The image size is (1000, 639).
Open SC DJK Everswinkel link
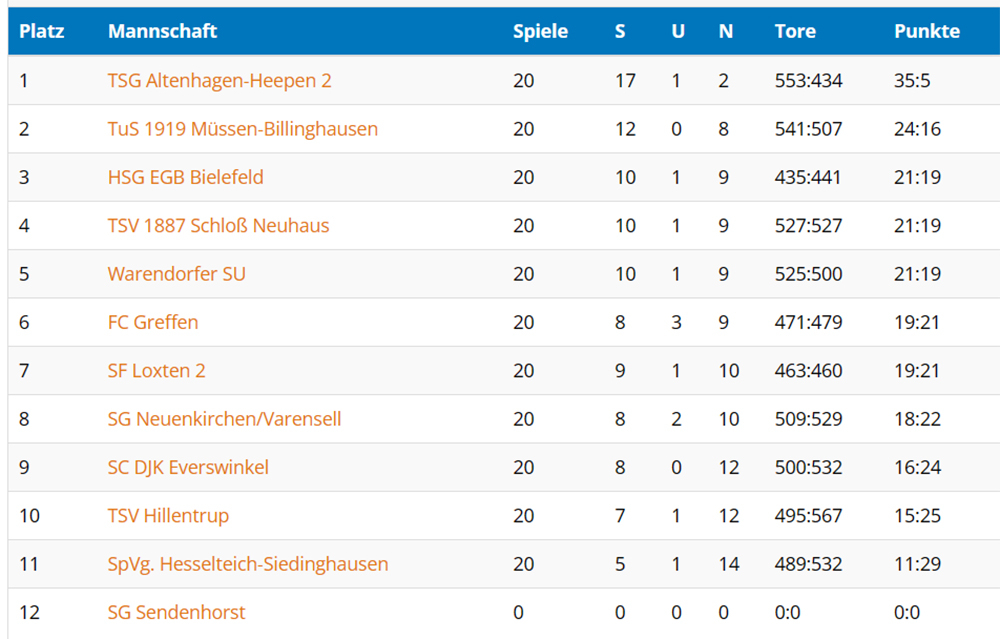pos(188,467)
